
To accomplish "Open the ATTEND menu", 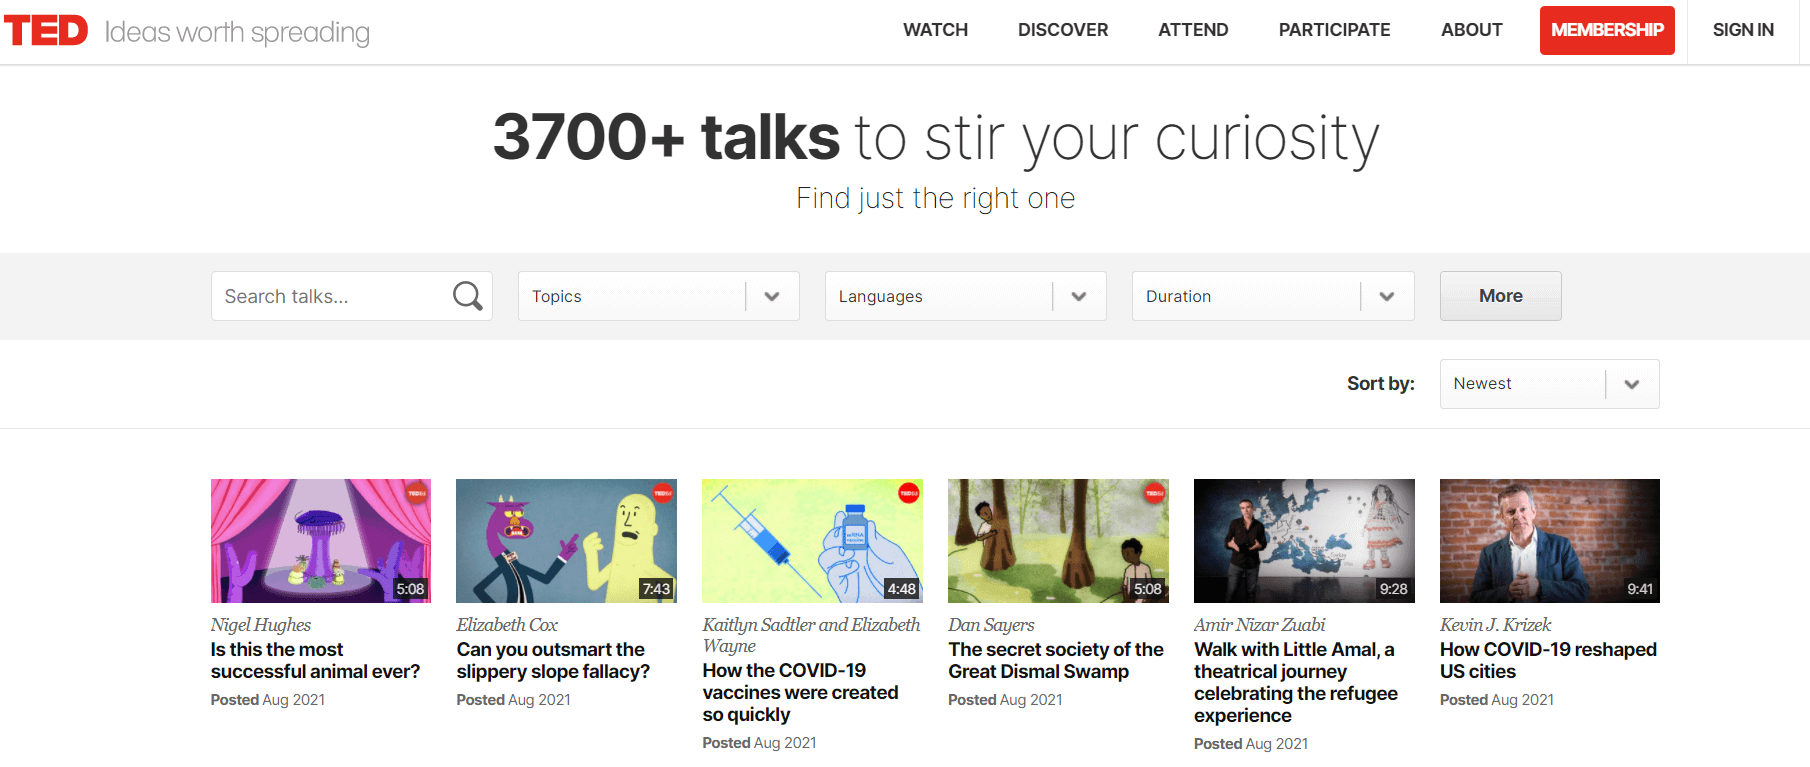I will pyautogui.click(x=1193, y=30).
